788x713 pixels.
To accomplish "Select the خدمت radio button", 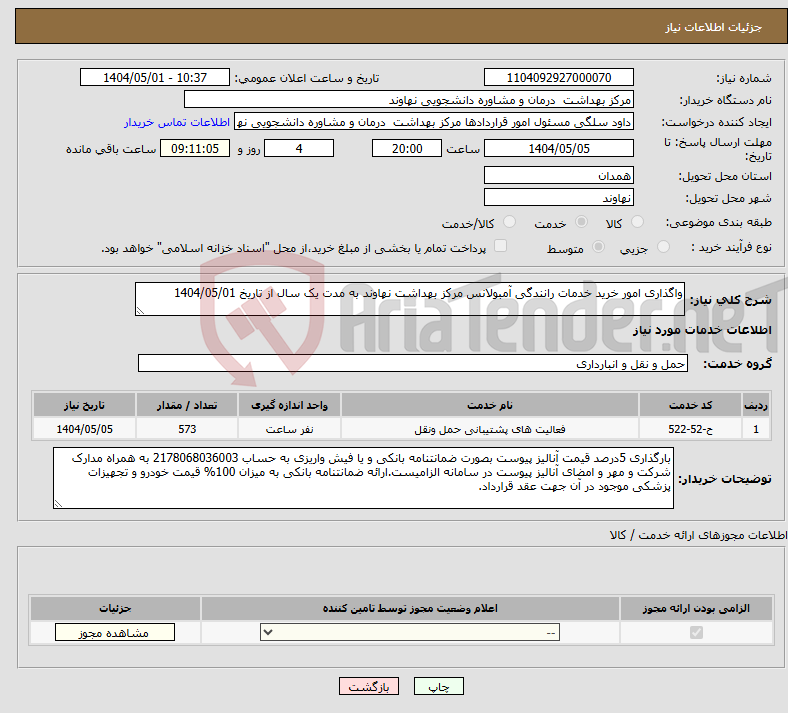I will pos(581,222).
